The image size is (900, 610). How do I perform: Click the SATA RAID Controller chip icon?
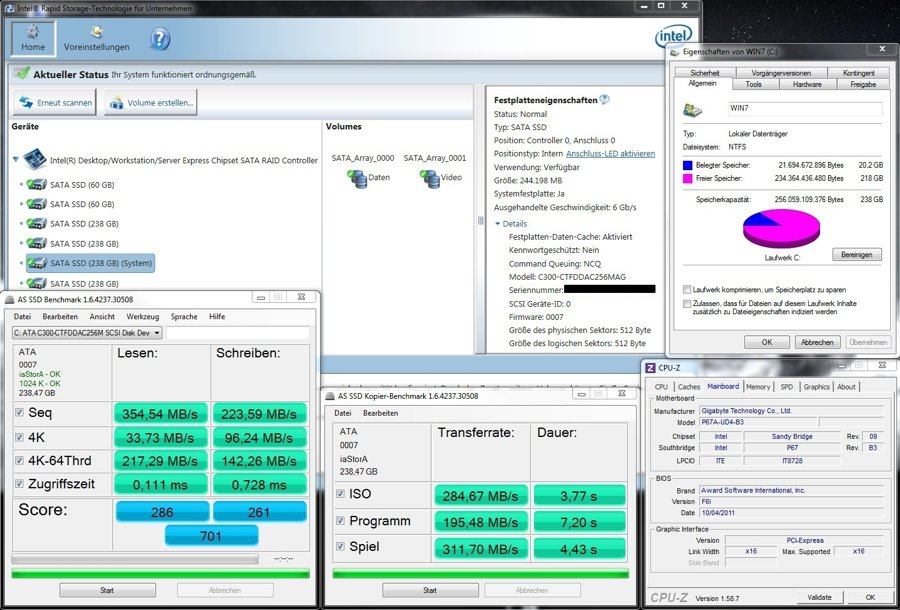tap(35, 160)
